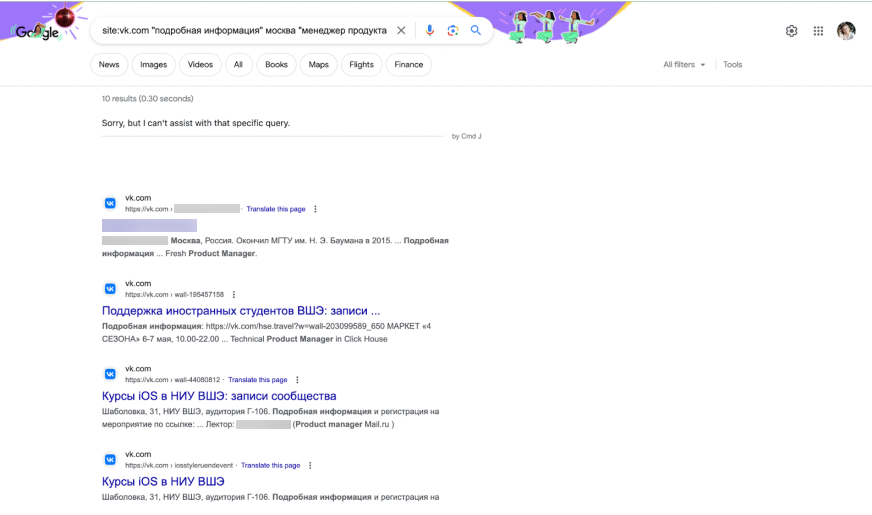Open quick settings gear icon
This screenshot has width=872, height=515.
pos(791,31)
